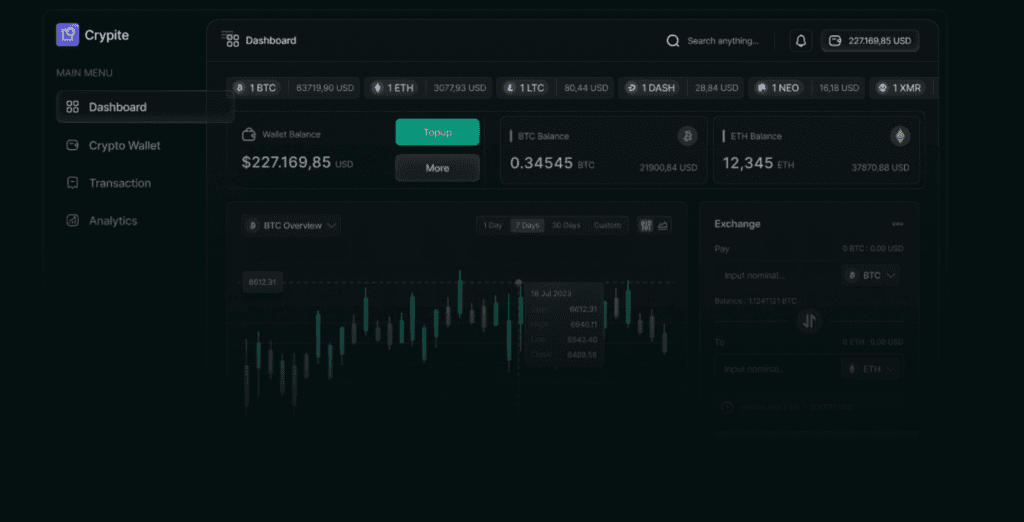The width and height of the screenshot is (1024, 522).
Task: Go to Analytics in the main menu
Action: [x=112, y=221]
